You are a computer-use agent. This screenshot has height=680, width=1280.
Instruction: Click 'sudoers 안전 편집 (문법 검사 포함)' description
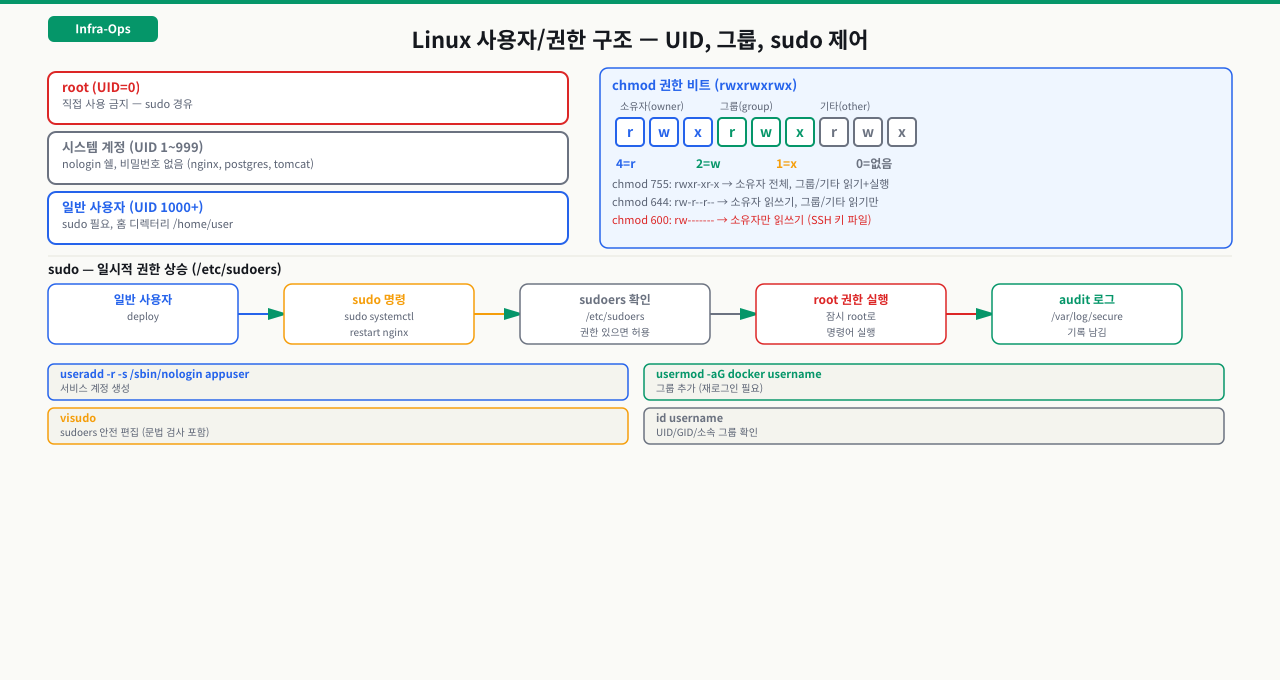(x=134, y=432)
